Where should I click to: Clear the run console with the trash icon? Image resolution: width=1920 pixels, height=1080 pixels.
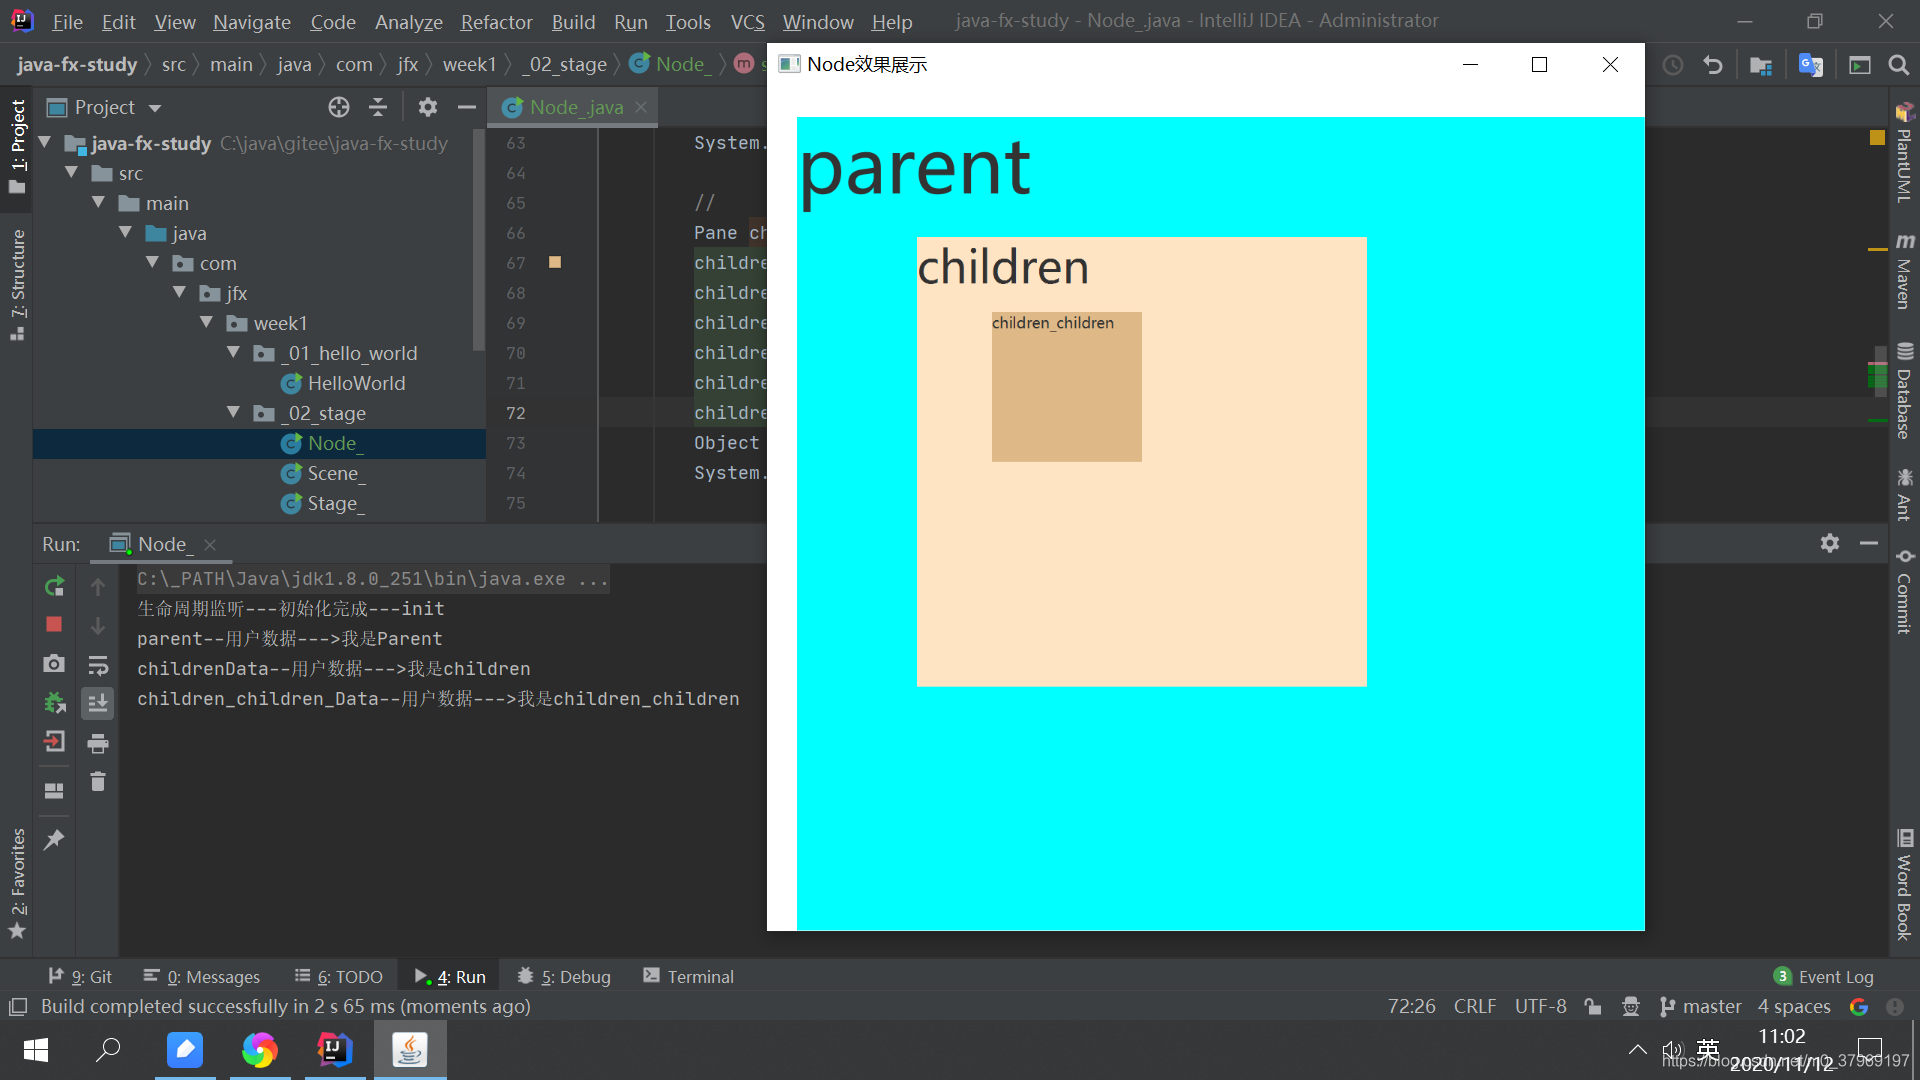(x=97, y=782)
